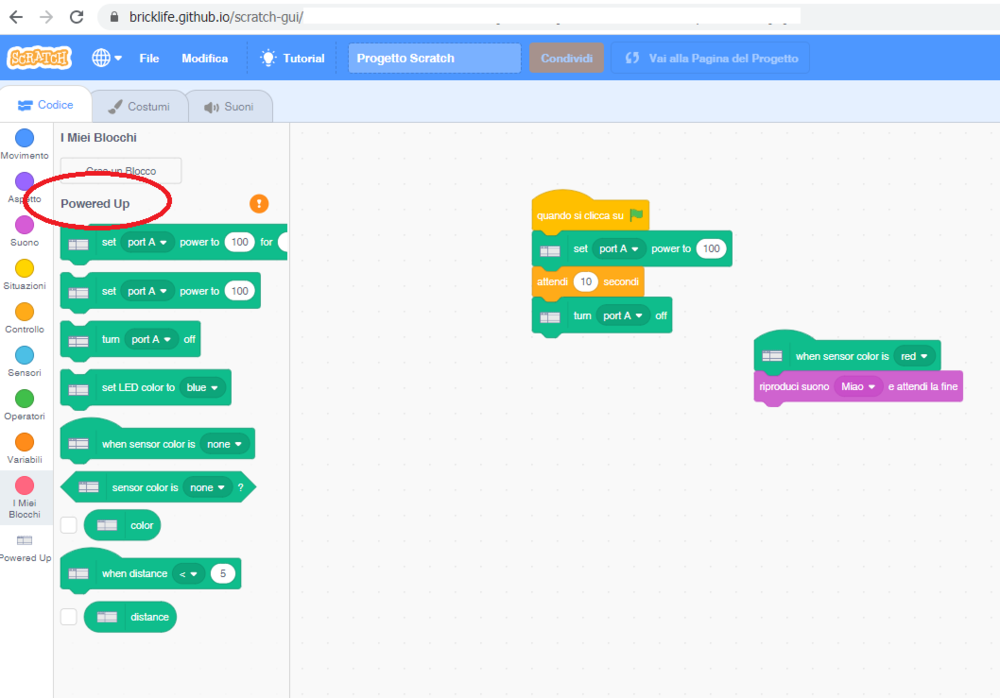Switch to the Suoni tab
Viewport: 1000px width, 698px height.
point(230,107)
